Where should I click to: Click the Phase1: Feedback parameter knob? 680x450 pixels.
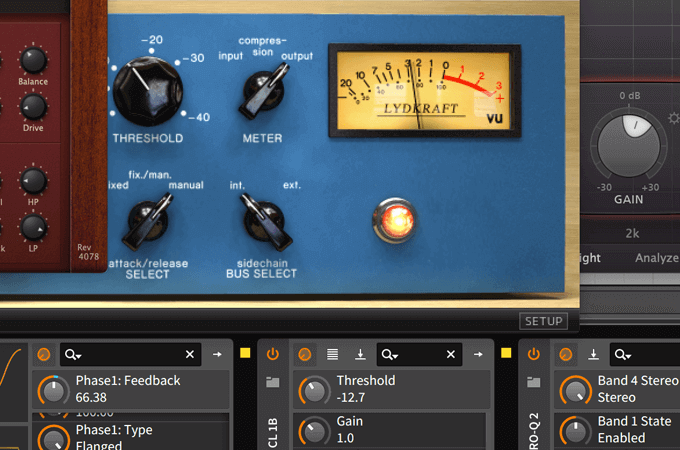pos(52,388)
